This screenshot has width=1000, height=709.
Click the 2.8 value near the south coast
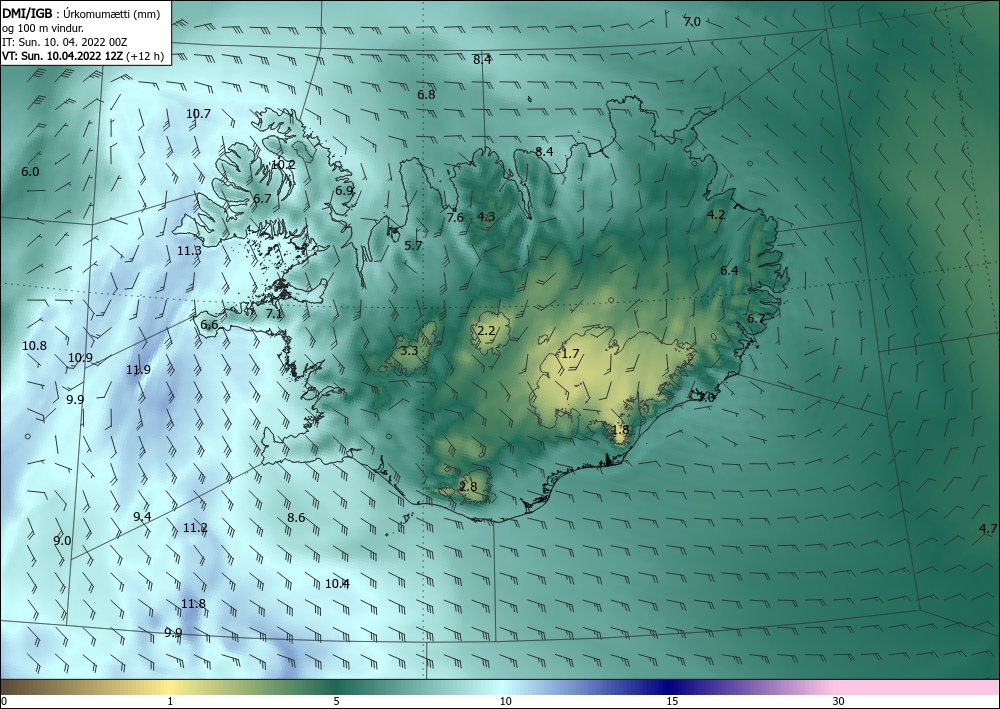(468, 486)
